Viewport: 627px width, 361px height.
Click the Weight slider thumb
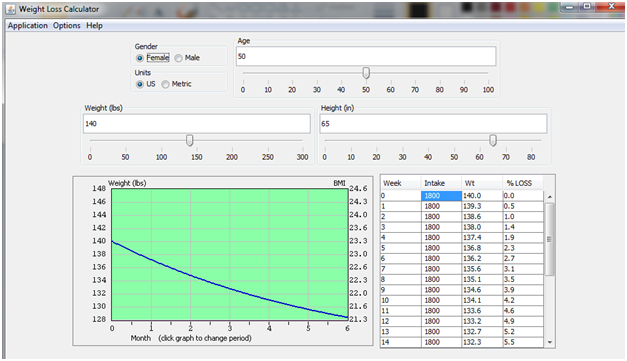click(190, 140)
